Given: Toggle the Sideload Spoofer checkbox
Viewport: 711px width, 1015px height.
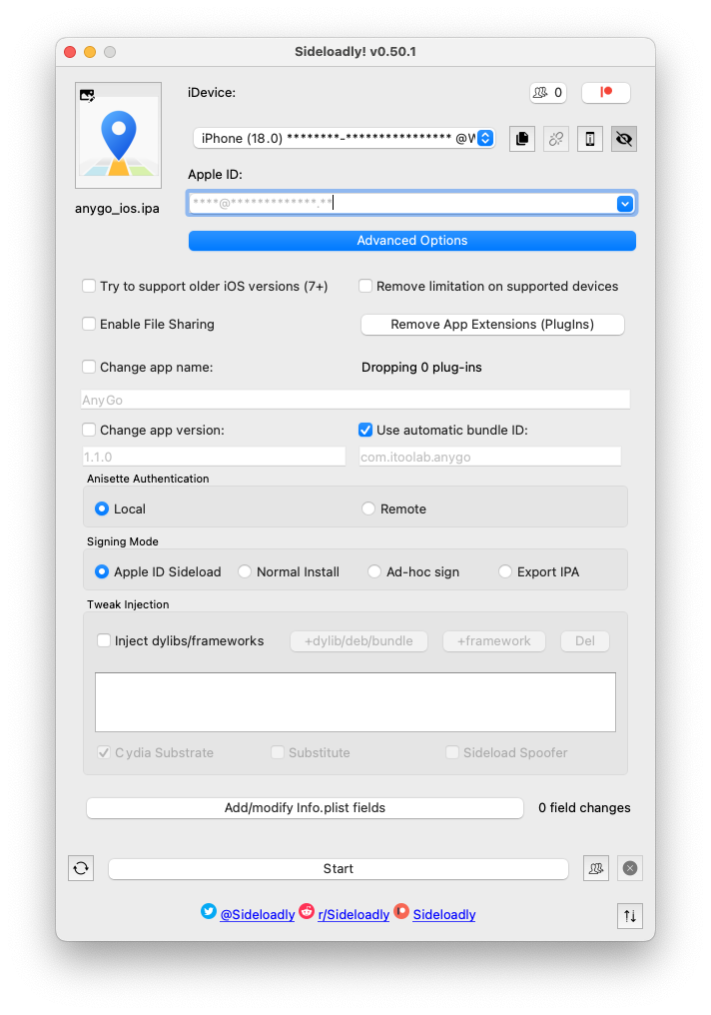Looking at the screenshot, I should [453, 752].
